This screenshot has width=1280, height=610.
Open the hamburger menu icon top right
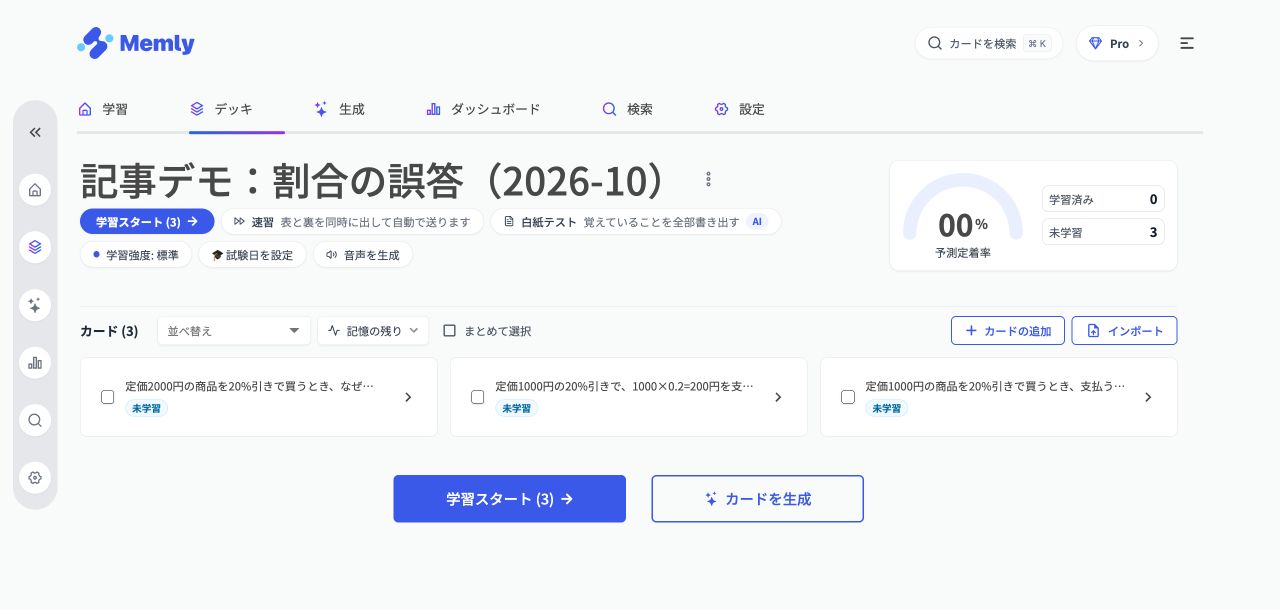(x=1187, y=43)
